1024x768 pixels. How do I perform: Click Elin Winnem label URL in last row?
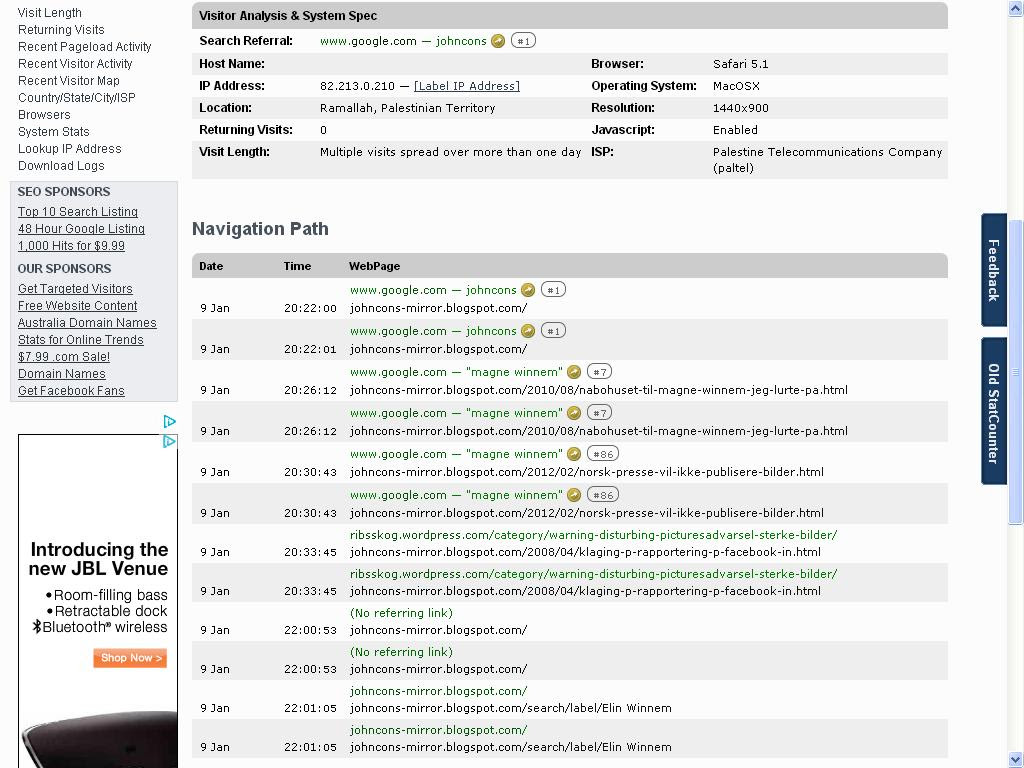pyautogui.click(x=511, y=747)
